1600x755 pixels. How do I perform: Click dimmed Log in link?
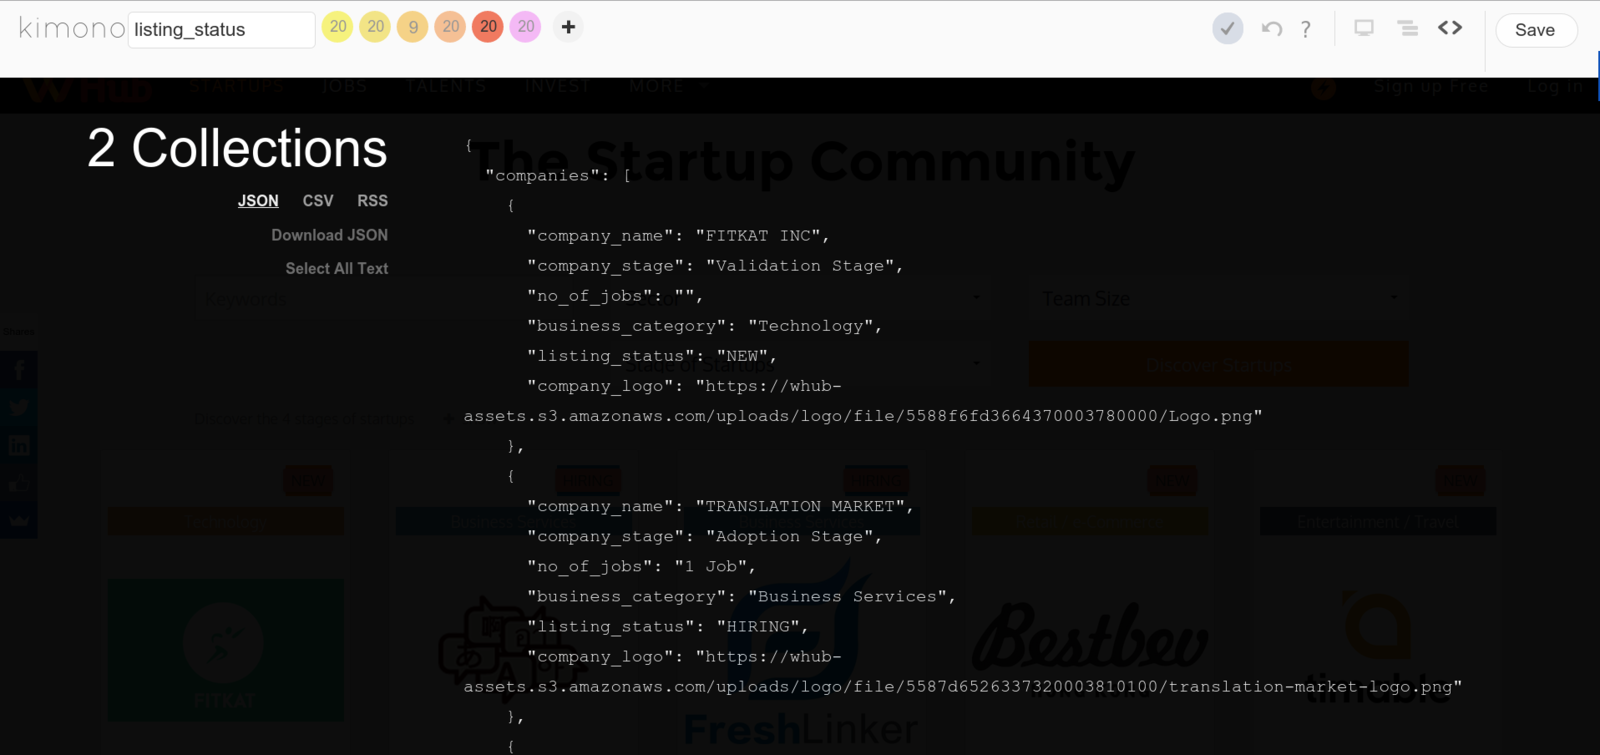[1555, 87]
